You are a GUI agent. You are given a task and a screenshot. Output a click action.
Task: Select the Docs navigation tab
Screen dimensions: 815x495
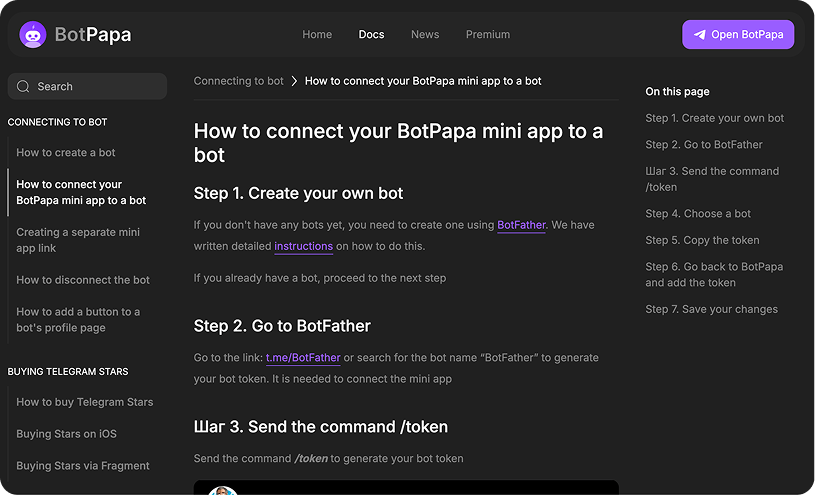[x=371, y=35]
